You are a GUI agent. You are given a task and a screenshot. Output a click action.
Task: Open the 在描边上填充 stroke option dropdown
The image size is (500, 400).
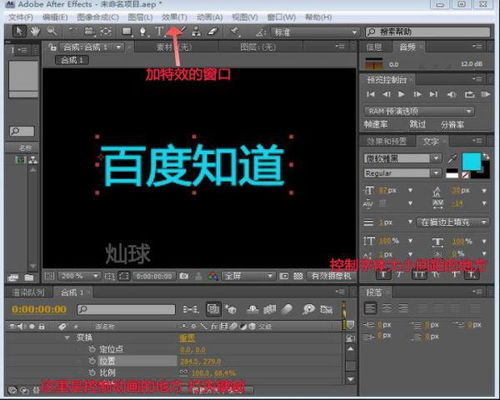coord(453,222)
